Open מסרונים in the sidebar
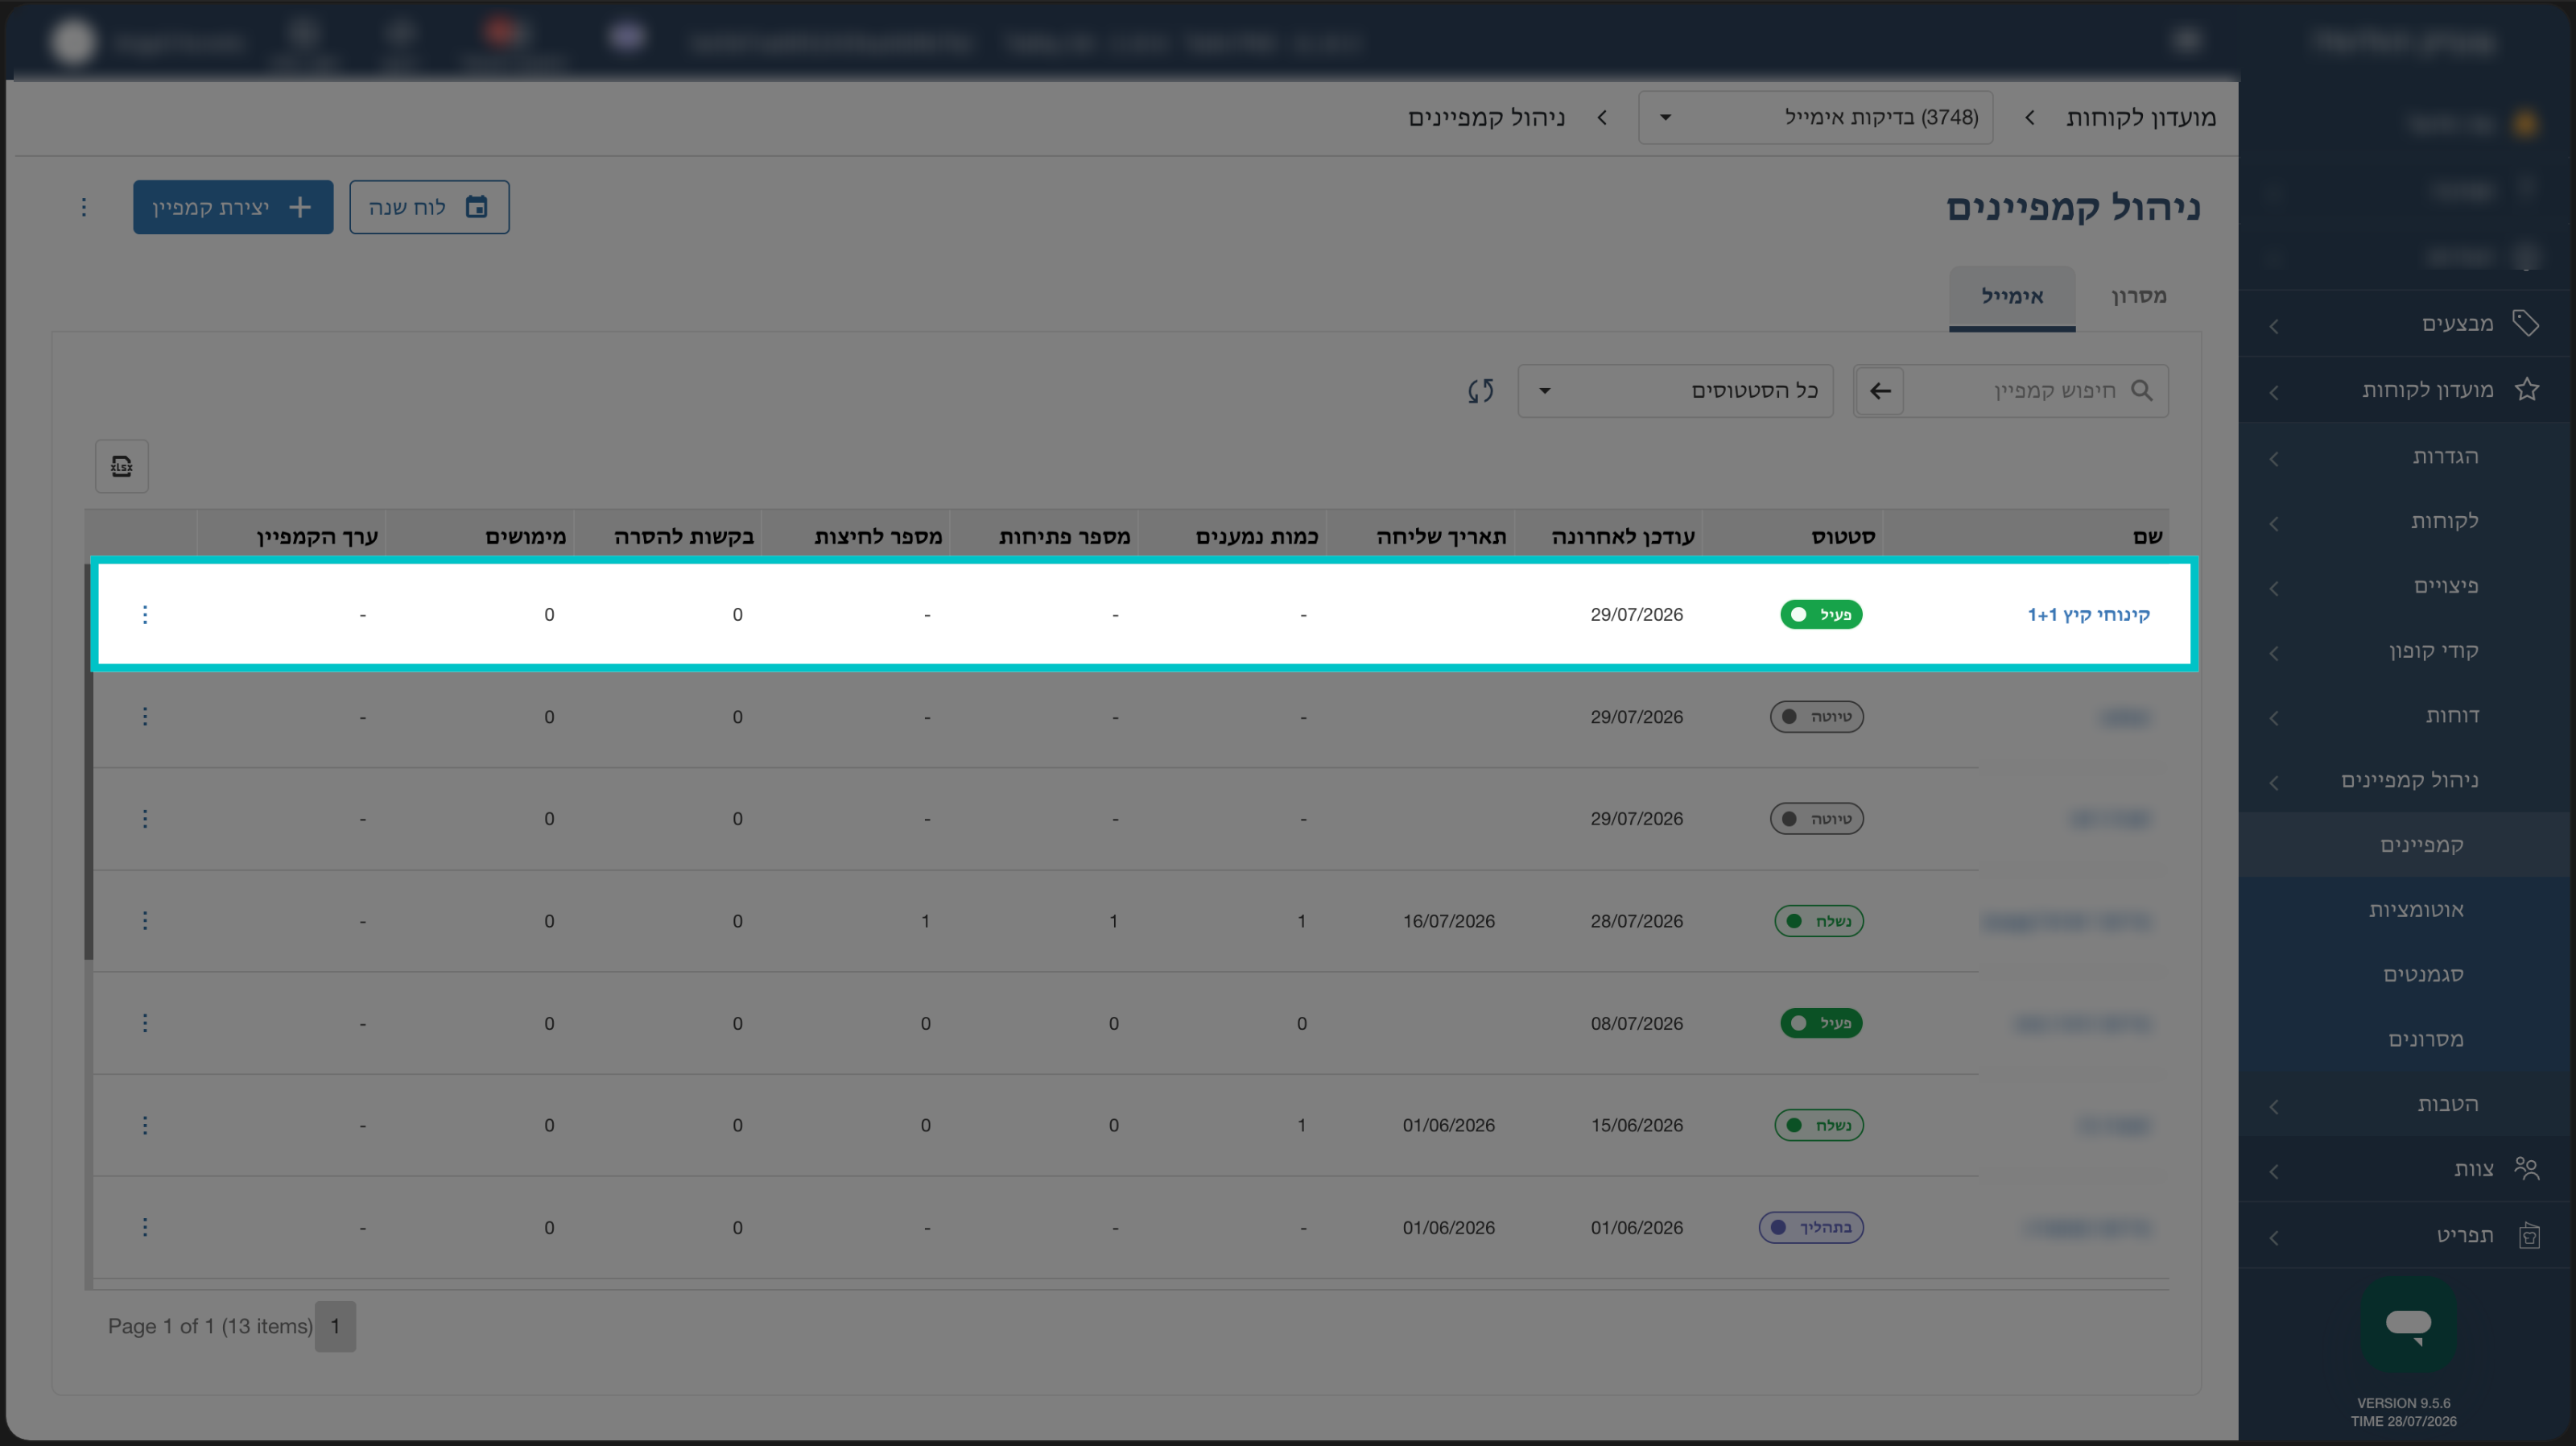The image size is (2576, 1446). pyautogui.click(x=2405, y=1039)
